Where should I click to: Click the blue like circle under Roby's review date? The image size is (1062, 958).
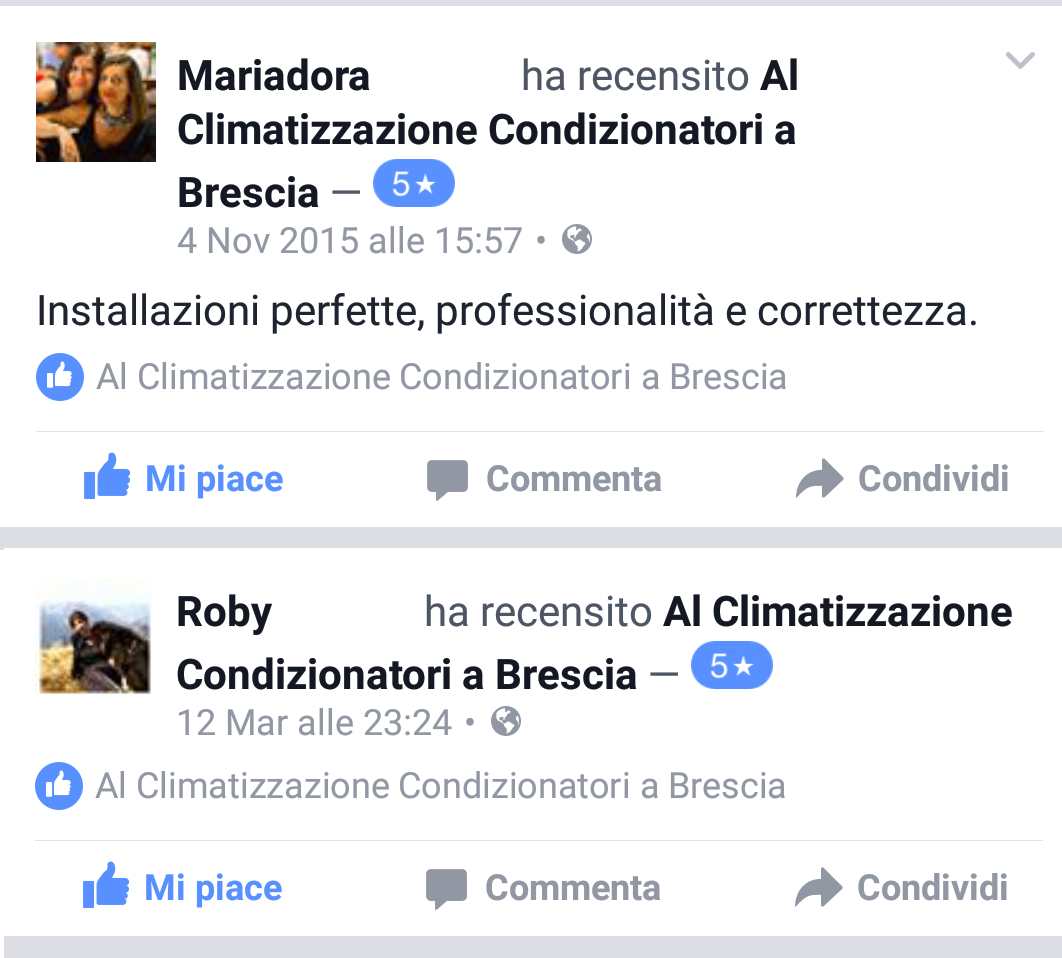(x=59, y=786)
